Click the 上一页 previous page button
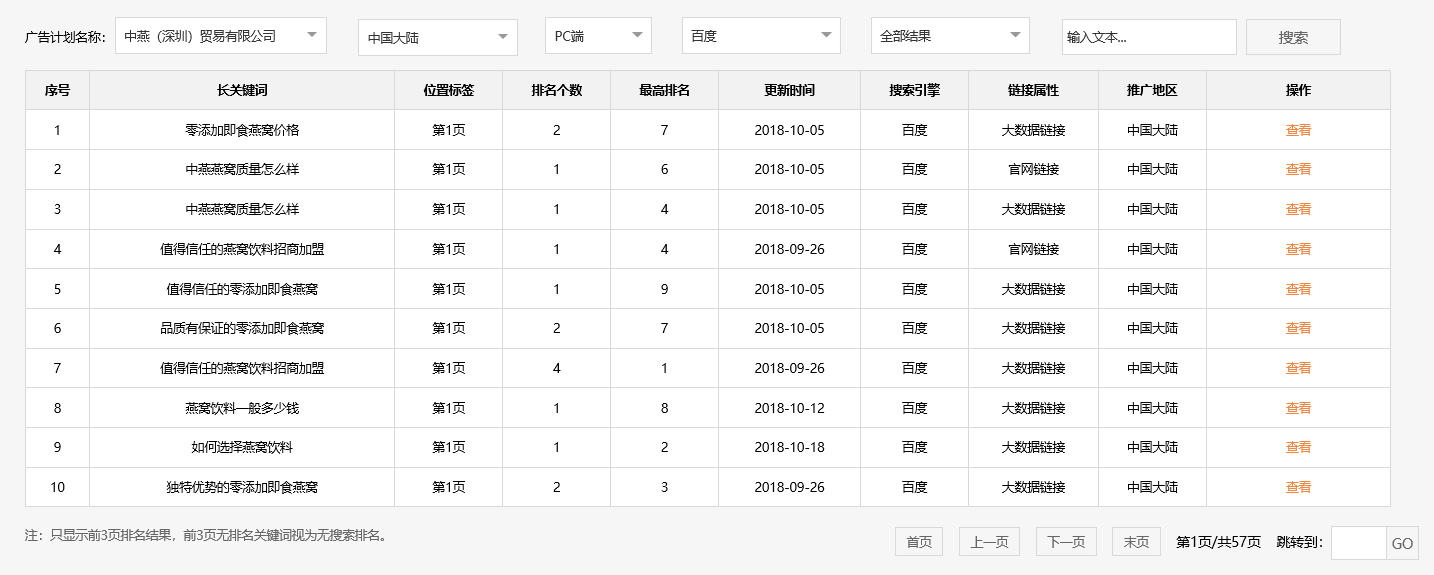This screenshot has height=575, width=1434. [x=989, y=542]
